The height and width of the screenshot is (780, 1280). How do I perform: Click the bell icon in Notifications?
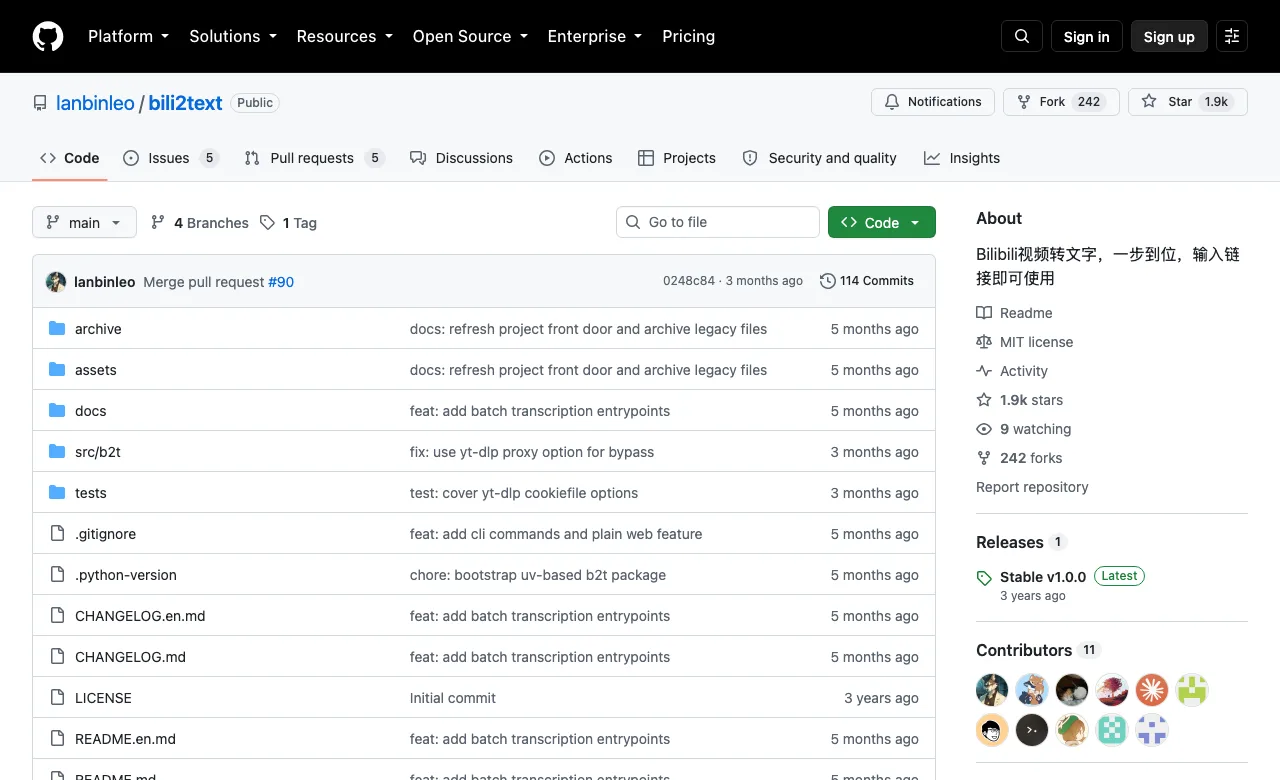point(892,102)
